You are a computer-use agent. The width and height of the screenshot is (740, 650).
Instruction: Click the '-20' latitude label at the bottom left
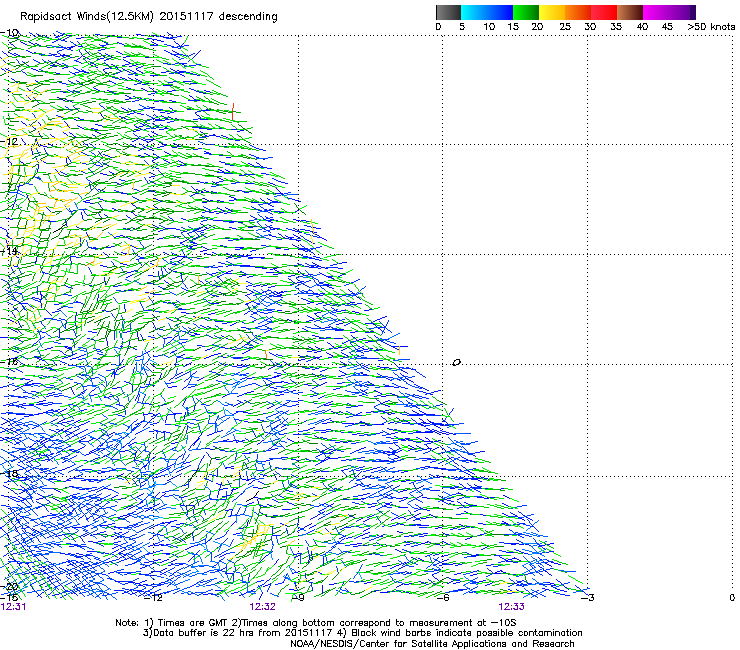coord(9,587)
